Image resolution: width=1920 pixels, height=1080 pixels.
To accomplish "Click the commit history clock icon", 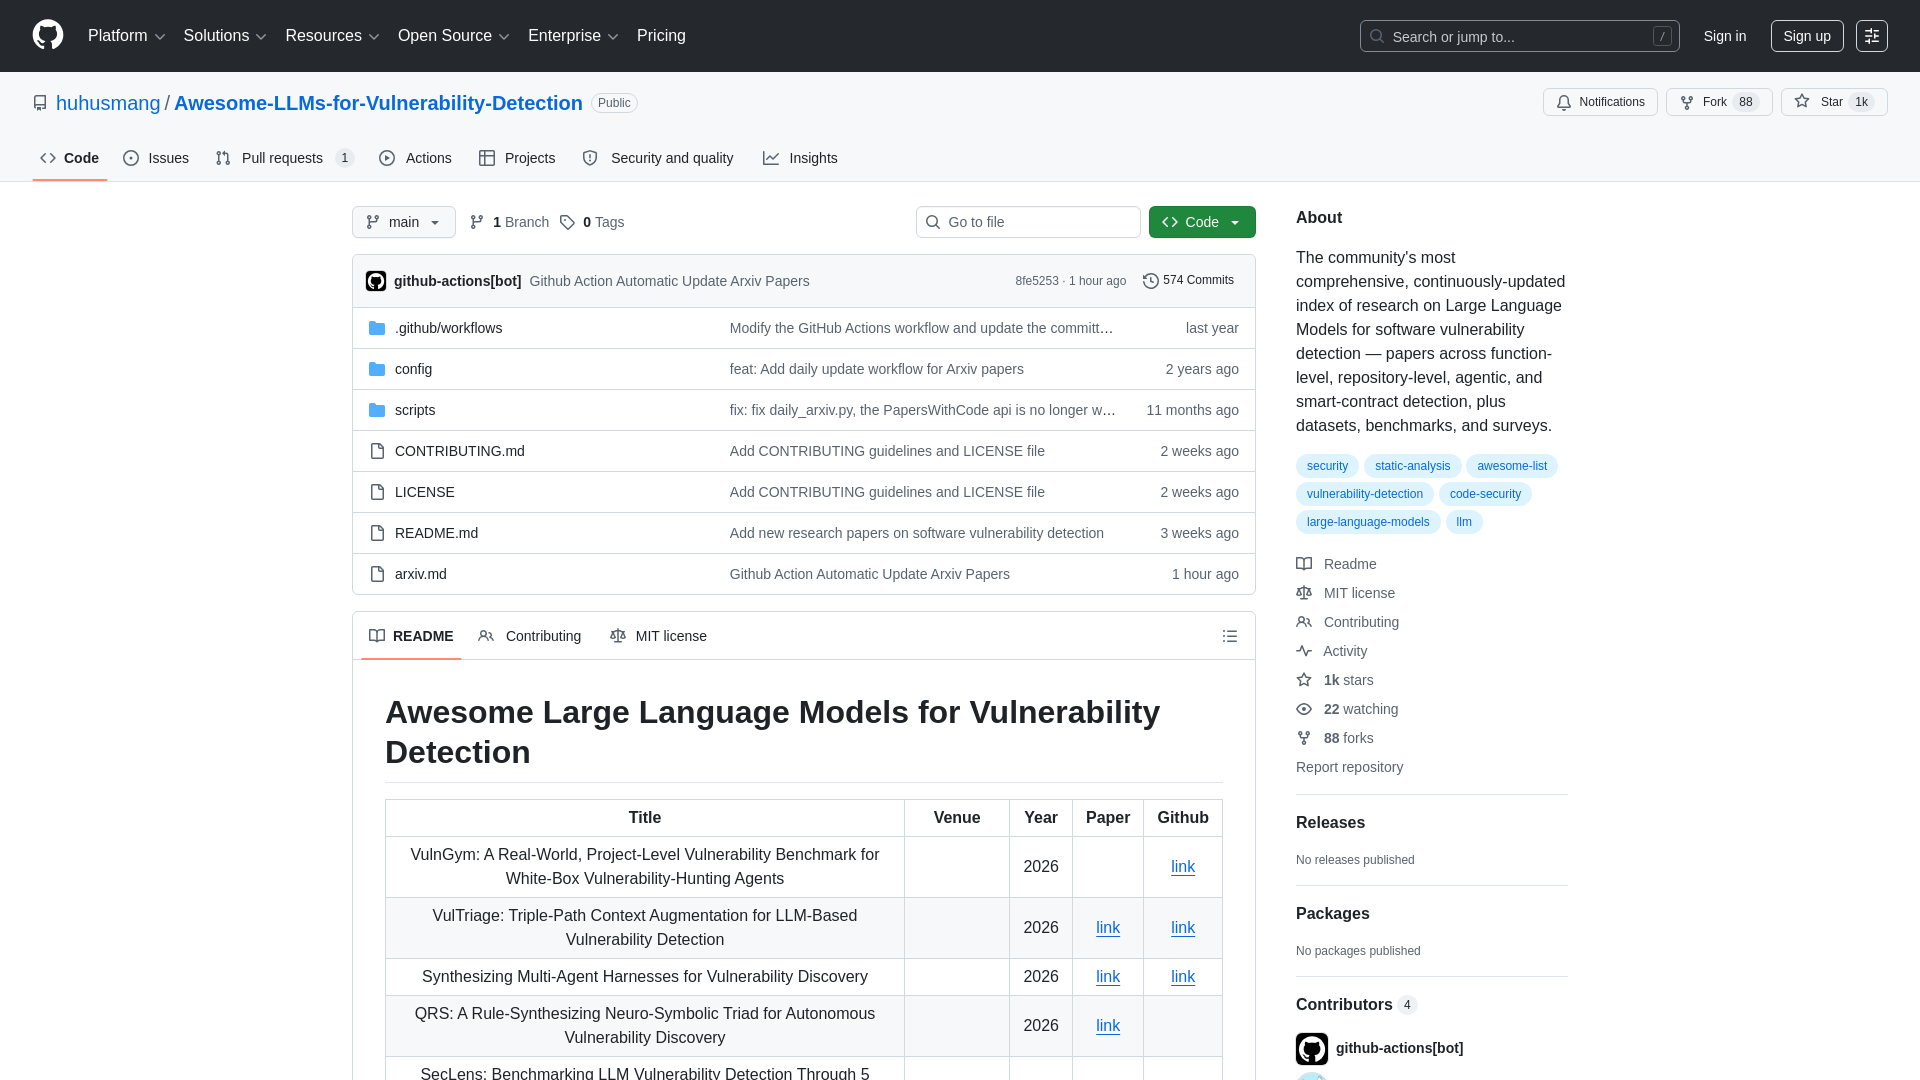I will (1151, 281).
